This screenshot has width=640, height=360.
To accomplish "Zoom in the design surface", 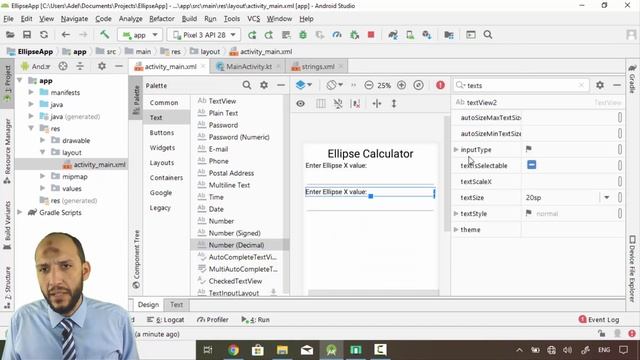I will (x=402, y=85).
